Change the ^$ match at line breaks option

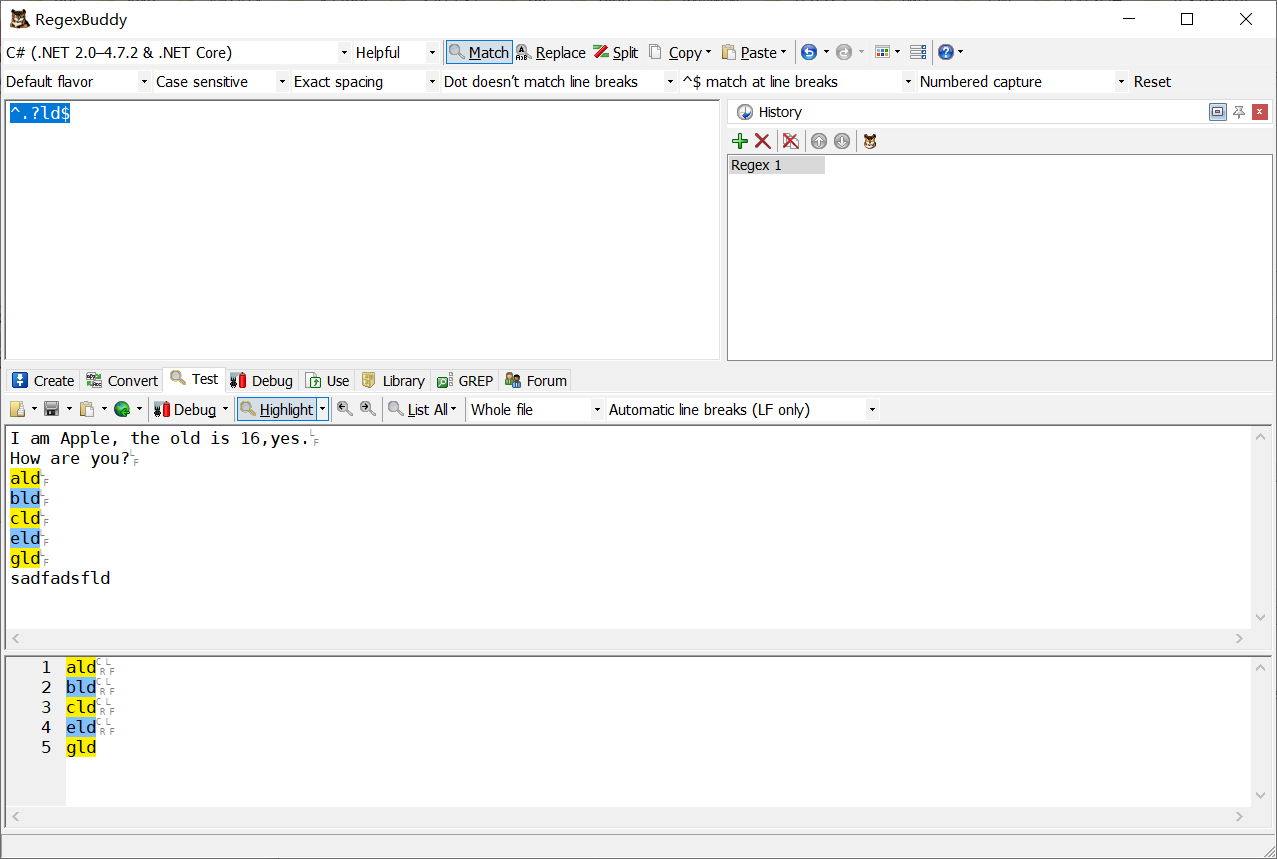tap(797, 81)
